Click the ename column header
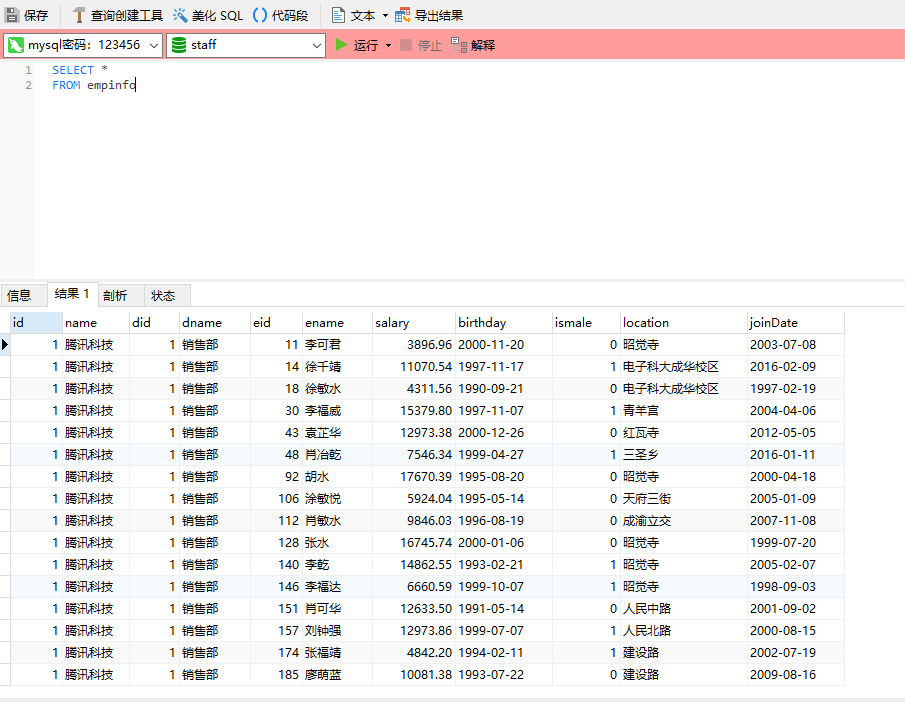Viewport: 905px width, 702px height. pyautogui.click(x=338, y=323)
